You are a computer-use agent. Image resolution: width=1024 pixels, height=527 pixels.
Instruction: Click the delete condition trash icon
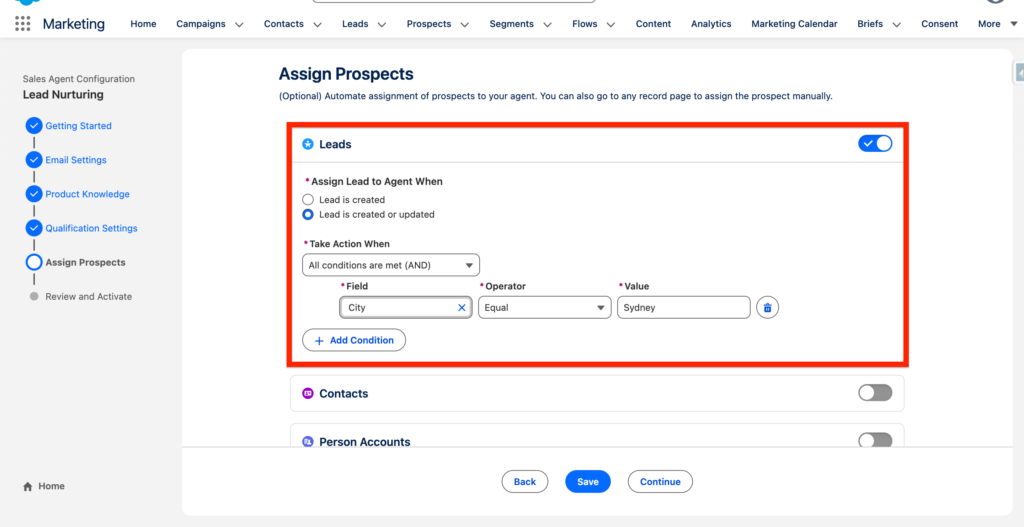click(767, 308)
